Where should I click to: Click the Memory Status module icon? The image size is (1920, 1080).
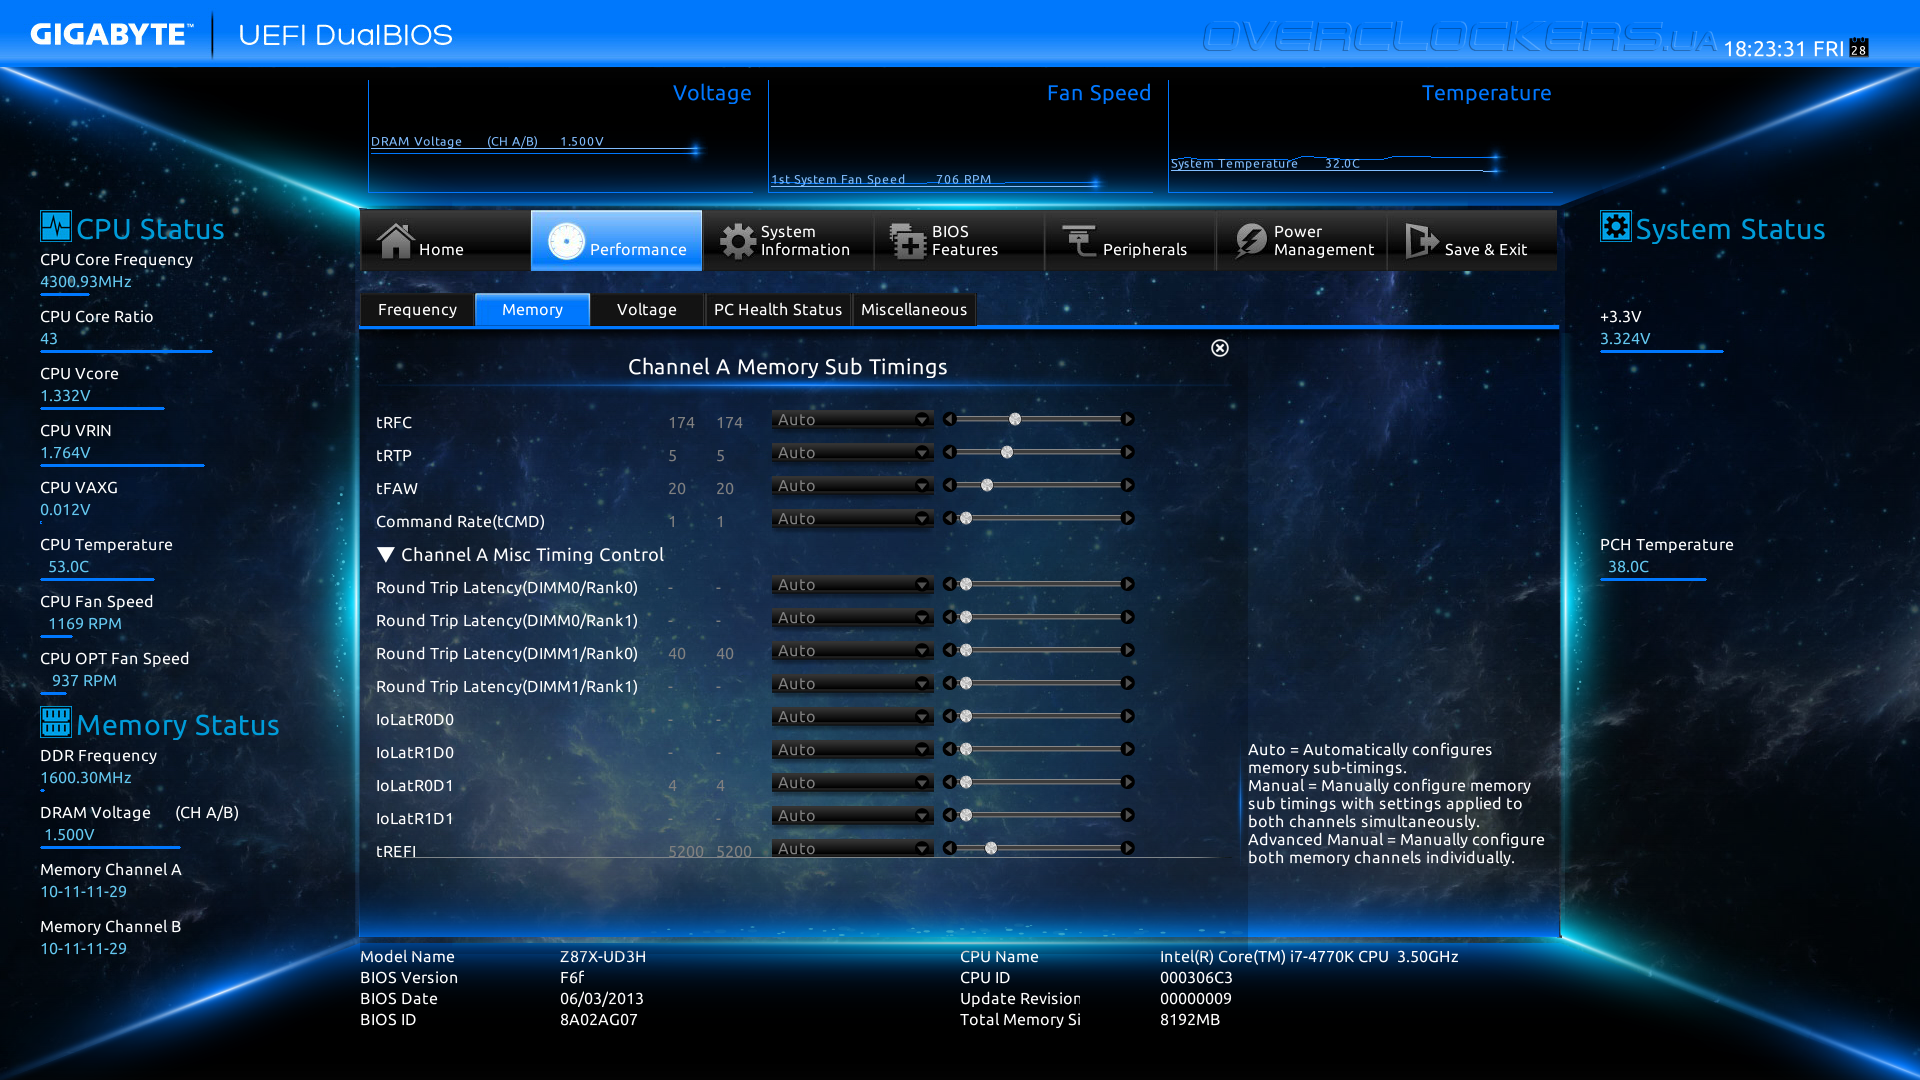click(x=56, y=721)
